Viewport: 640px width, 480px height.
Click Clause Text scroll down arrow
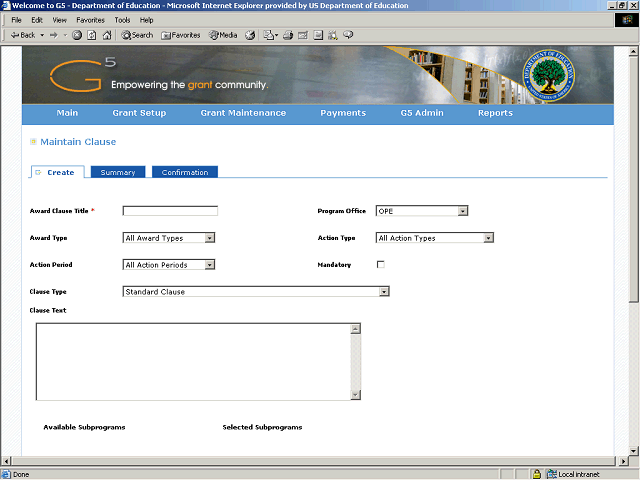point(356,394)
